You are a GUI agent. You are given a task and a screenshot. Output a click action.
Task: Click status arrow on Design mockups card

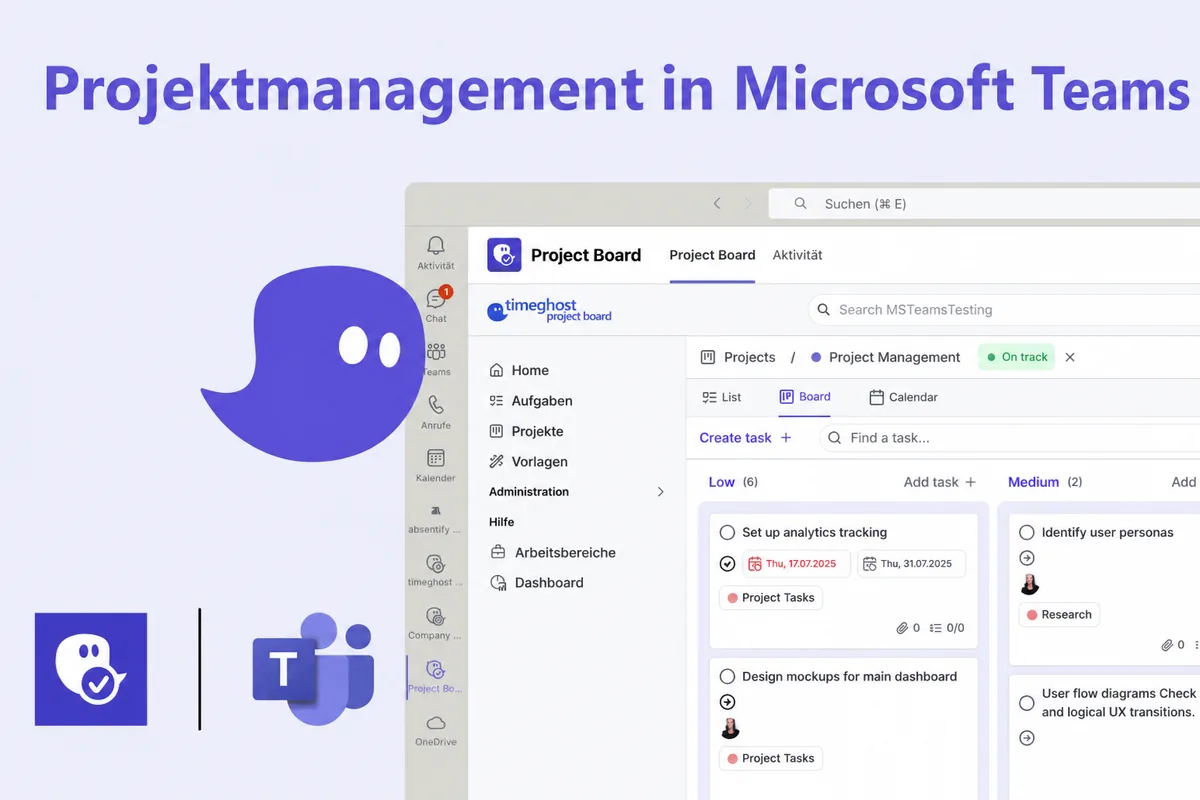click(x=727, y=702)
